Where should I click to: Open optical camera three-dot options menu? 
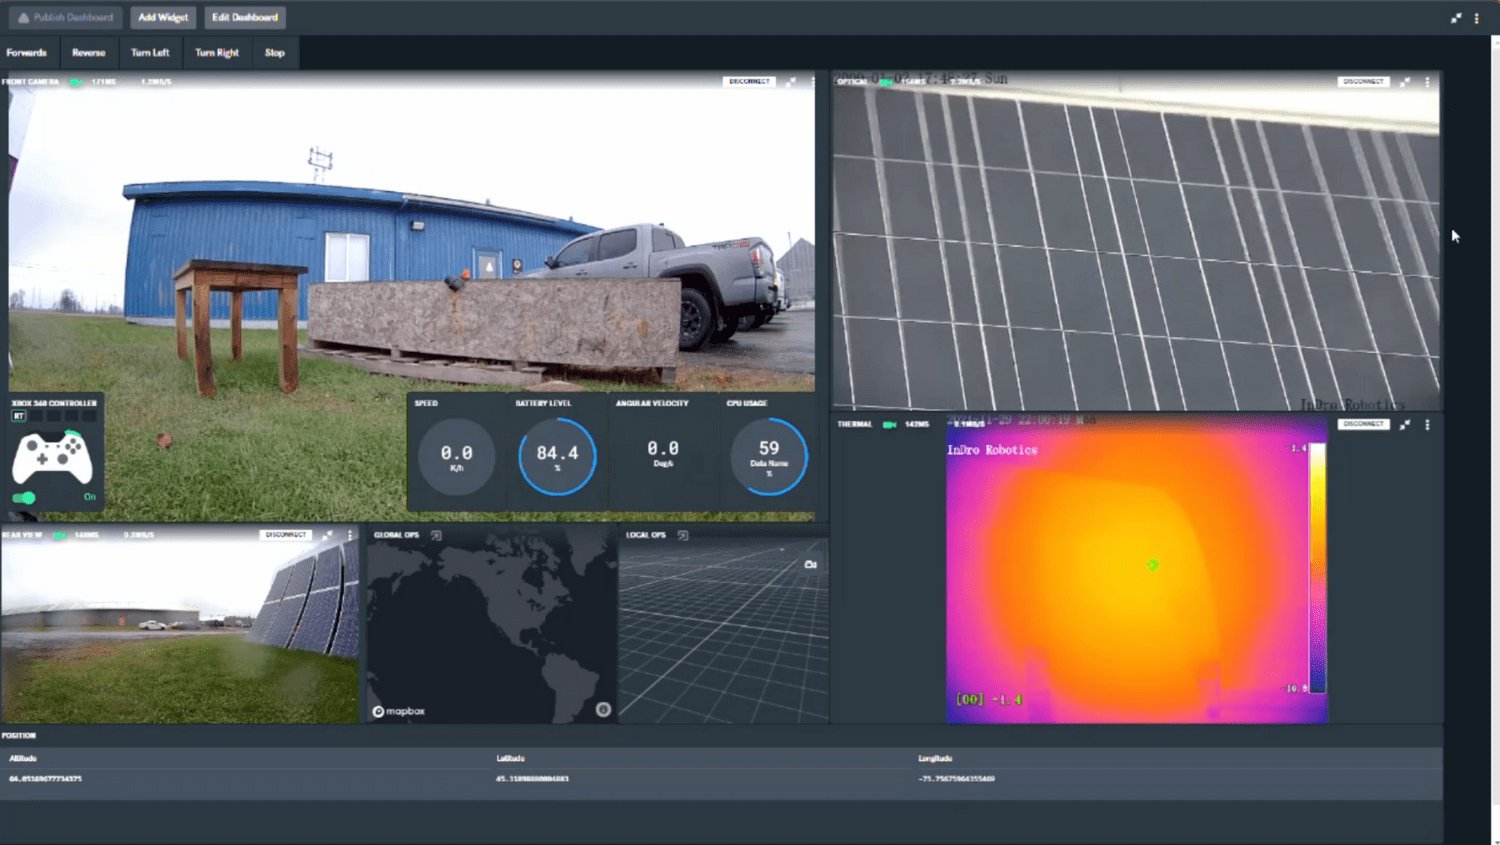click(x=1427, y=82)
